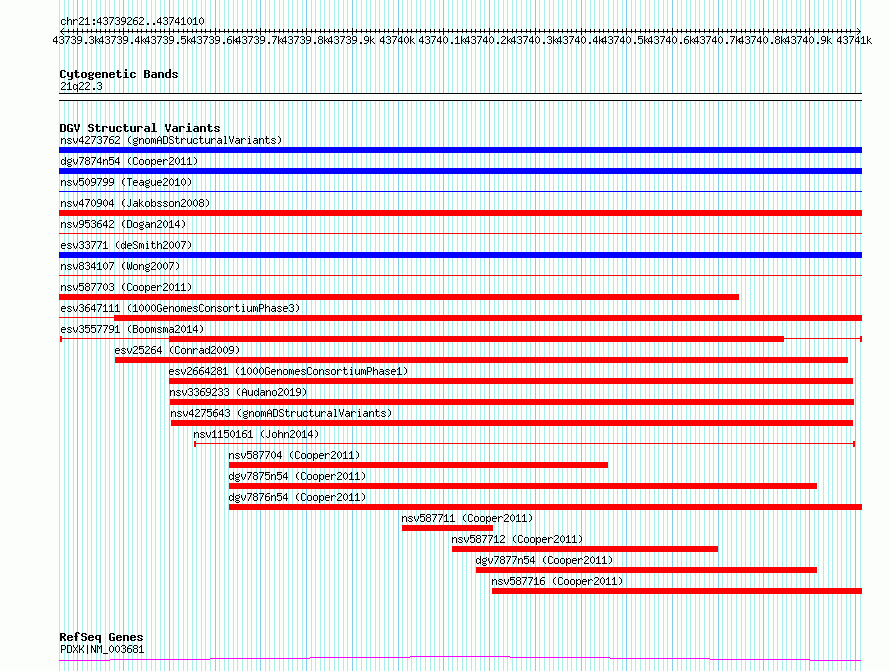Click the nsv509799 (Teague2010) label
This screenshot has height=671, width=890.
pyautogui.click(x=126, y=182)
